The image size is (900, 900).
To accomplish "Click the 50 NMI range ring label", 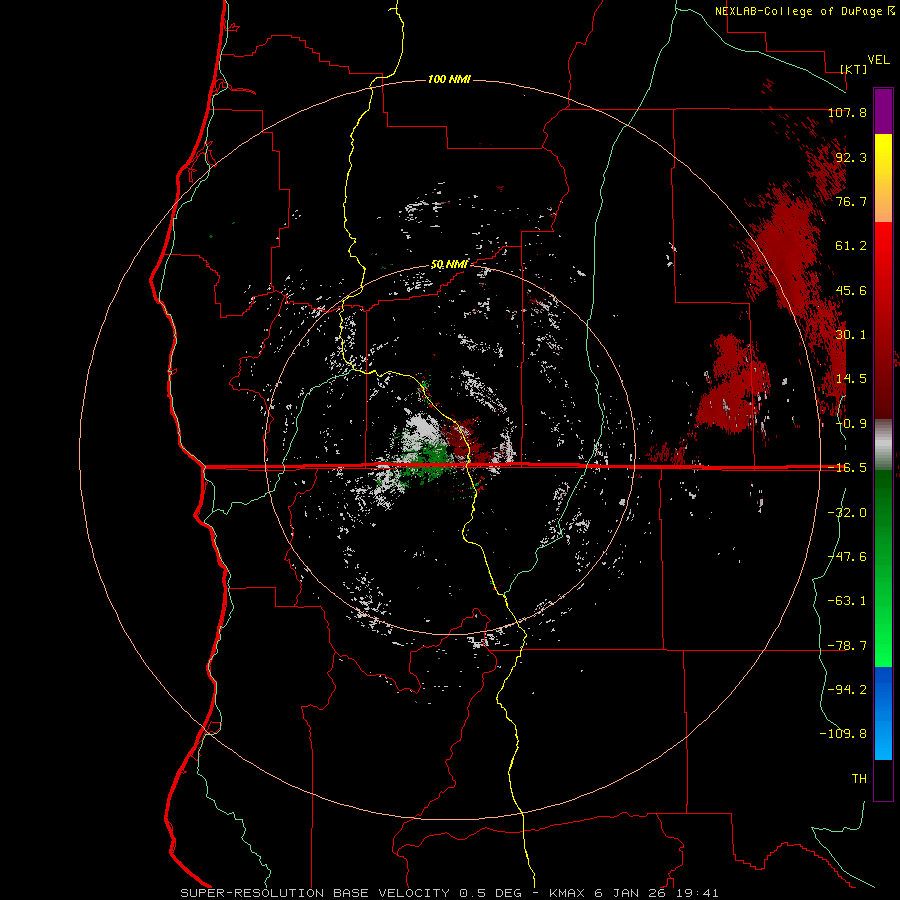I will click(449, 265).
